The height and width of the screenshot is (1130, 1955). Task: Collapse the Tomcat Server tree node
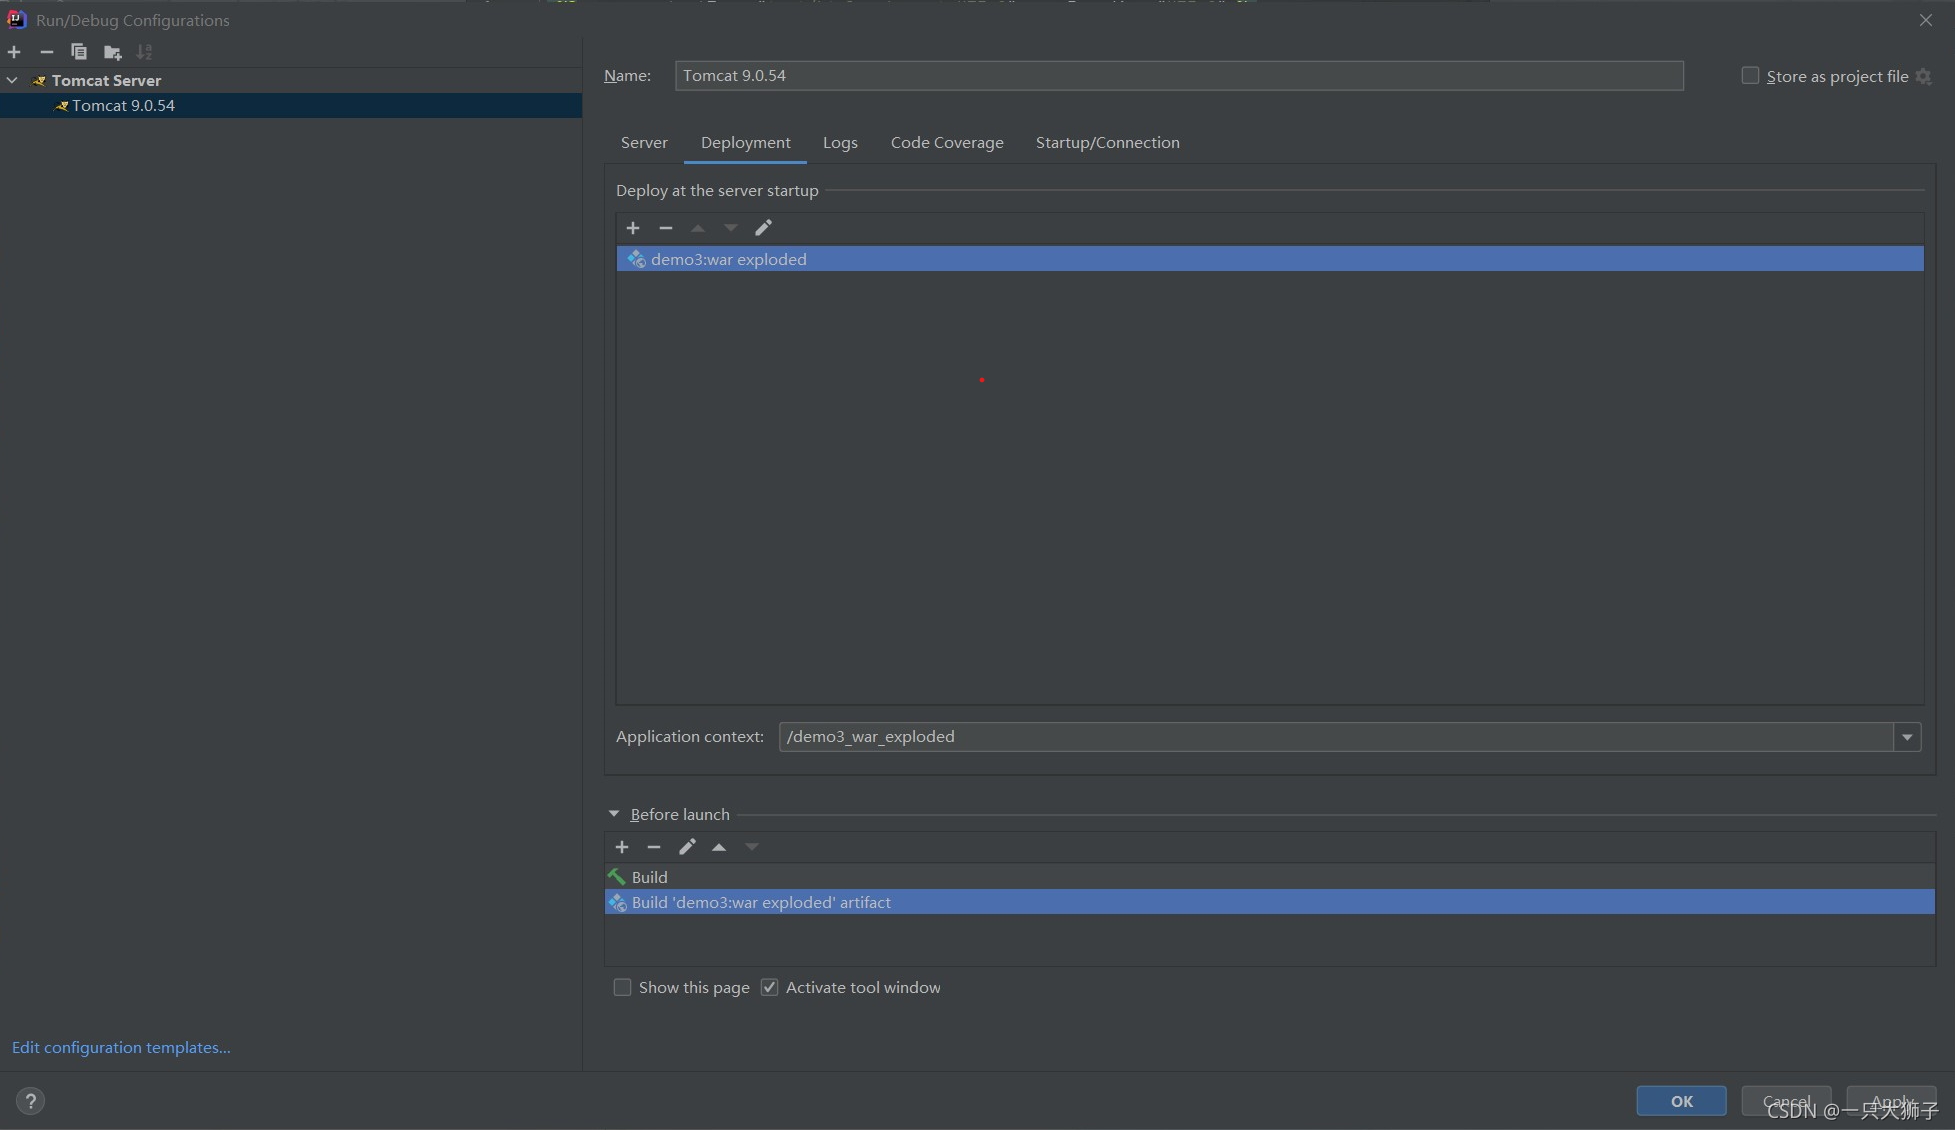pos(12,80)
